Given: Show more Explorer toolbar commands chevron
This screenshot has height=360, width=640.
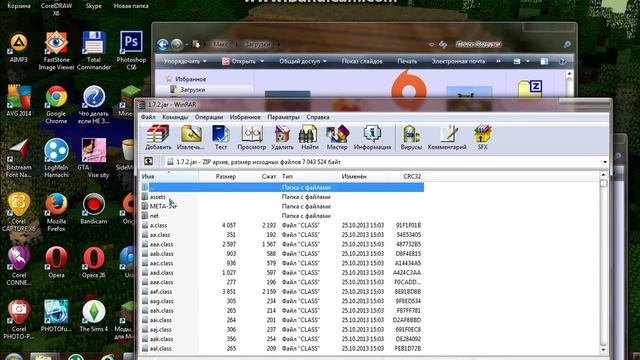Looking at the screenshot, I should (498, 61).
